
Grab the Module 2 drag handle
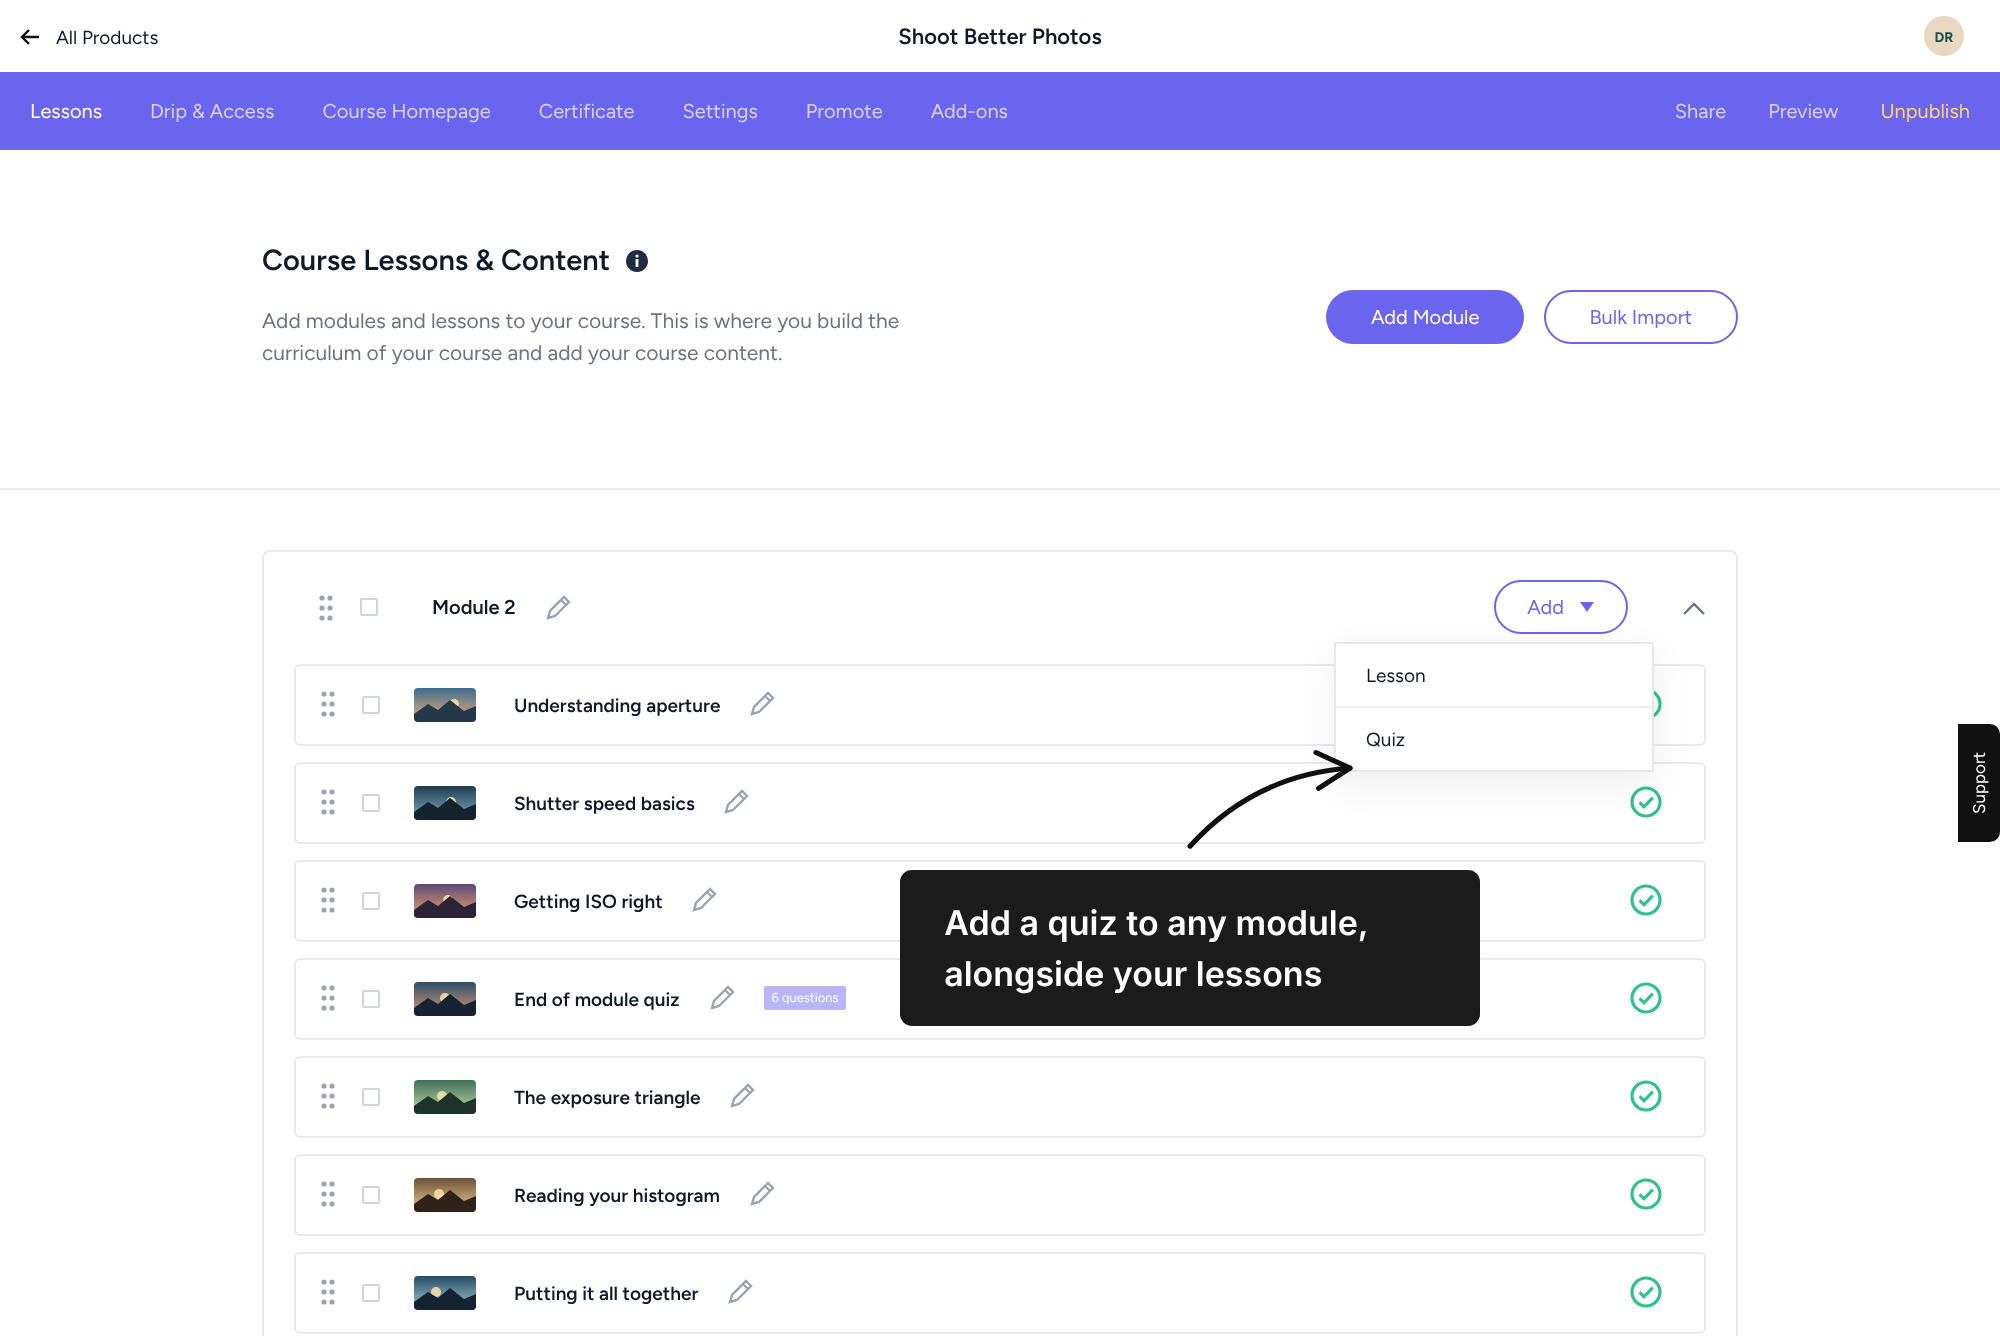click(326, 608)
